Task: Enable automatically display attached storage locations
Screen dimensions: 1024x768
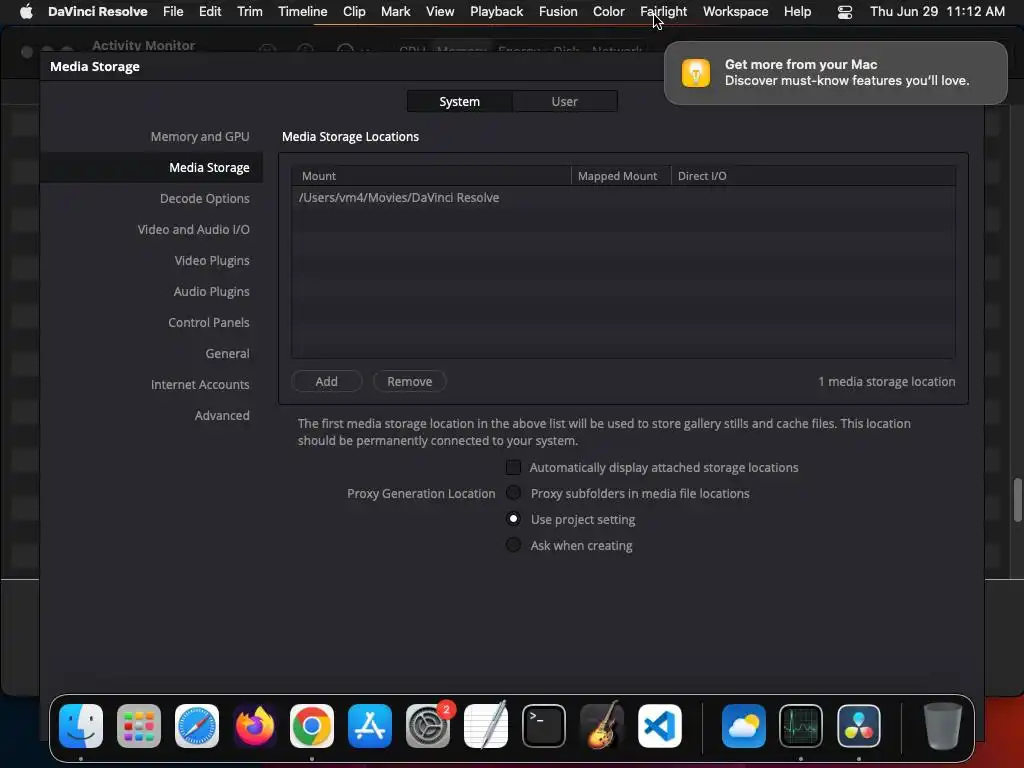Action: point(513,468)
